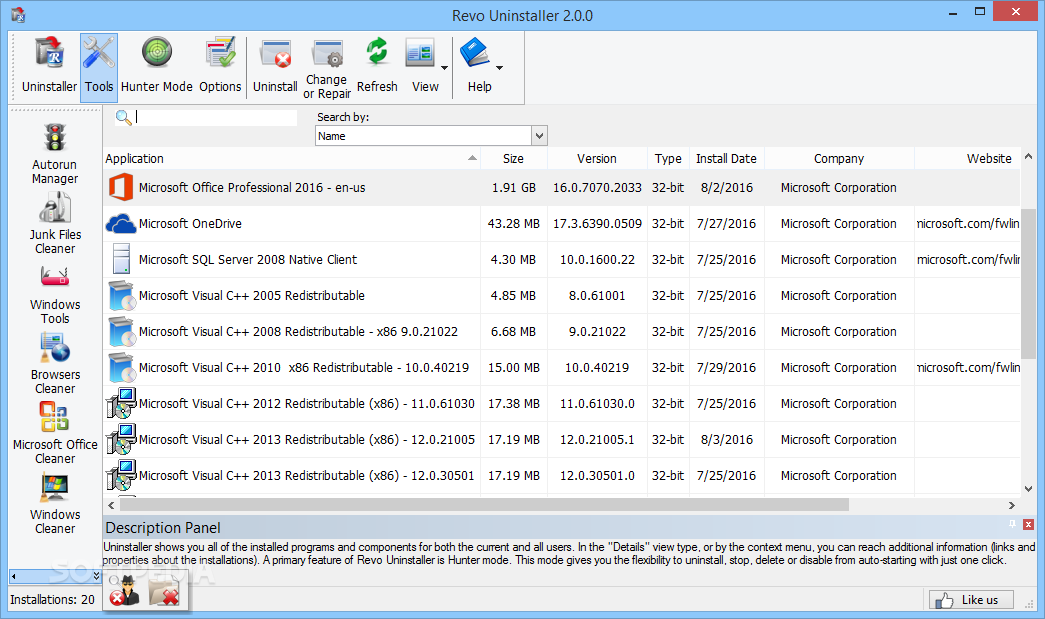Sort list by Version column
The image size is (1045, 619).
pyautogui.click(x=597, y=159)
